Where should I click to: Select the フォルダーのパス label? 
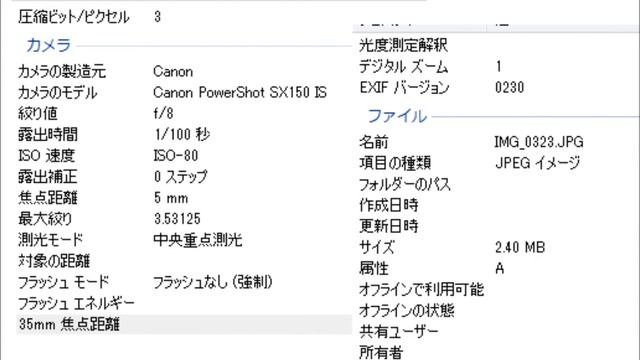point(405,184)
